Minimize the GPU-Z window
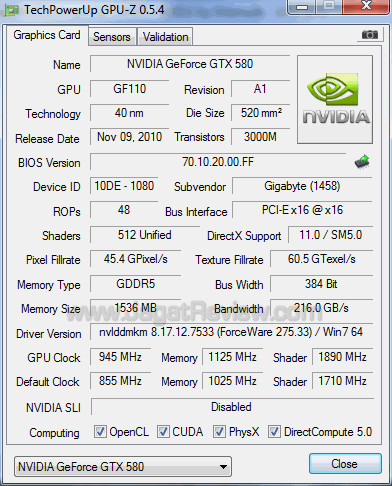 point(302,7)
